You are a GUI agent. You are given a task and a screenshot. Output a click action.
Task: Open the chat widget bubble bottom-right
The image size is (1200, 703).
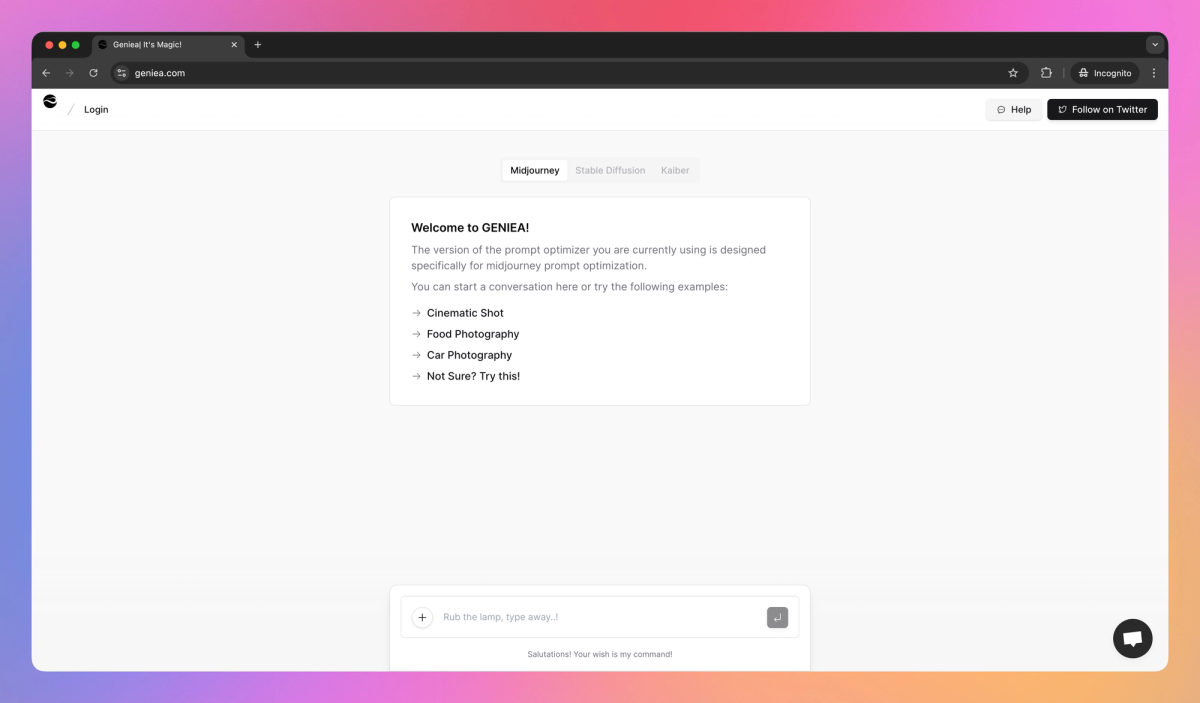[1132, 638]
